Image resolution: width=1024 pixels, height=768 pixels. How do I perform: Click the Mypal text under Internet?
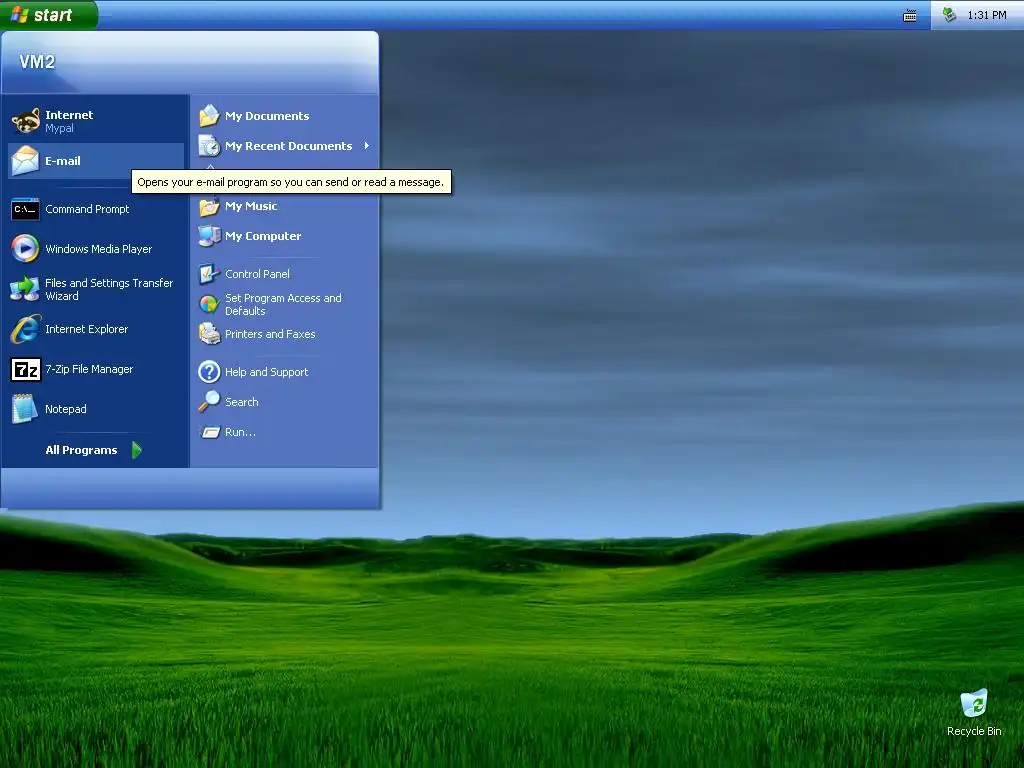point(59,128)
